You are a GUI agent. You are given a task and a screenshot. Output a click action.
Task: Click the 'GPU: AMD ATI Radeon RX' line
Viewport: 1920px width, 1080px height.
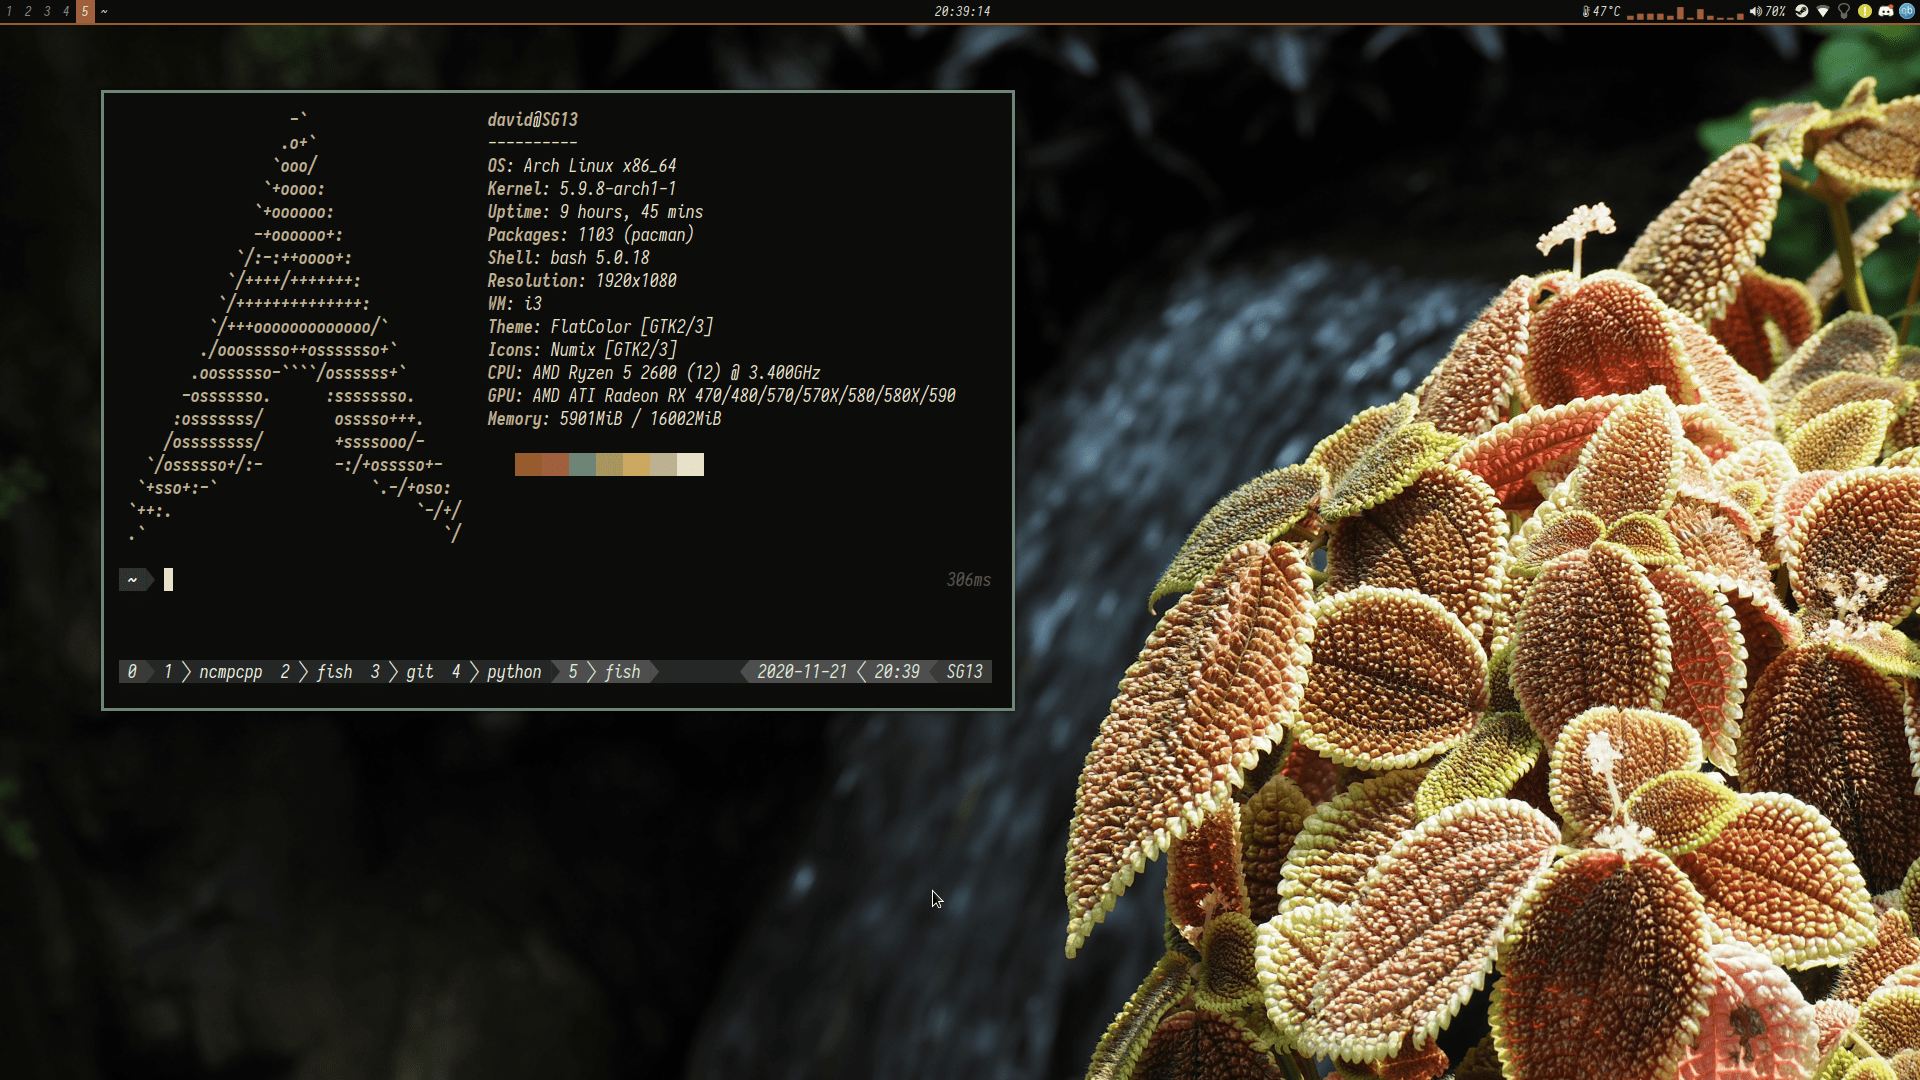(721, 396)
